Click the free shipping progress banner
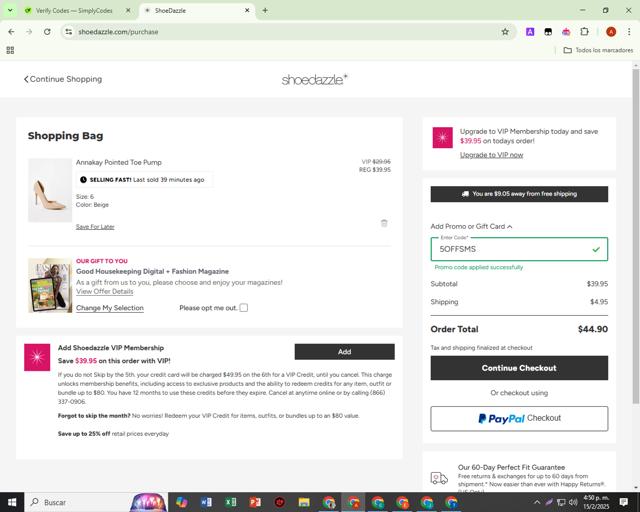The height and width of the screenshot is (512, 640). [519, 194]
